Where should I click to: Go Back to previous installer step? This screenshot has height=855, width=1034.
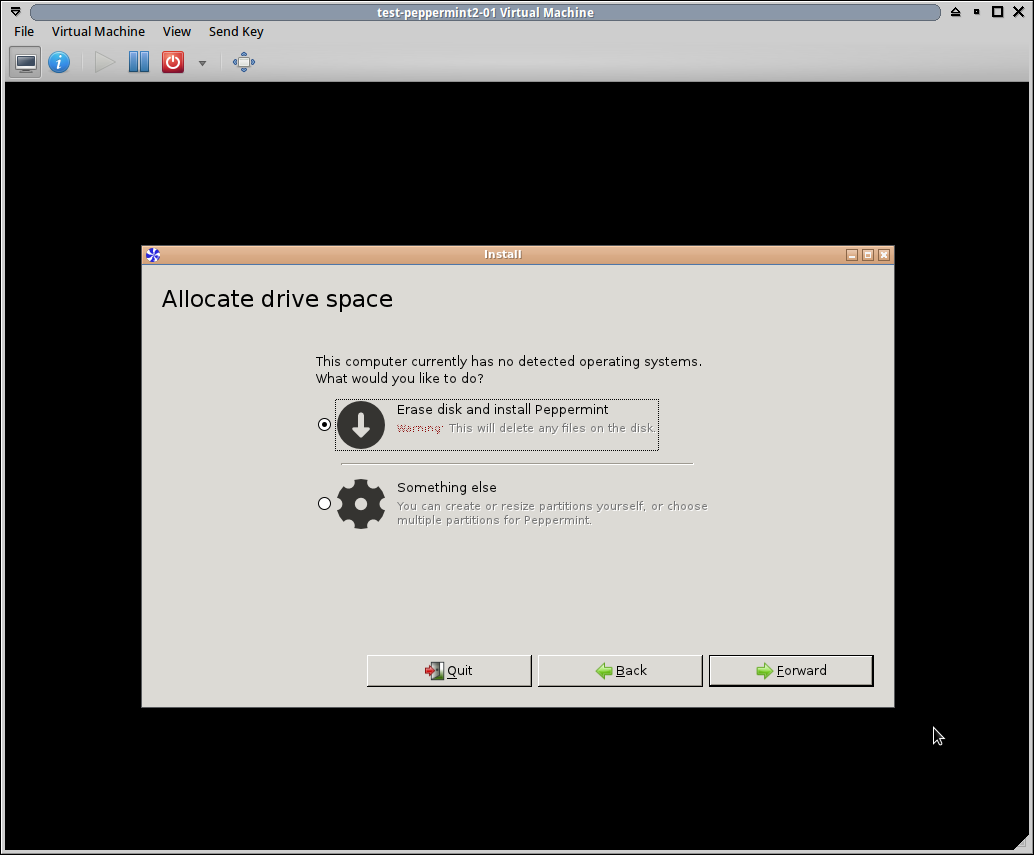621,670
